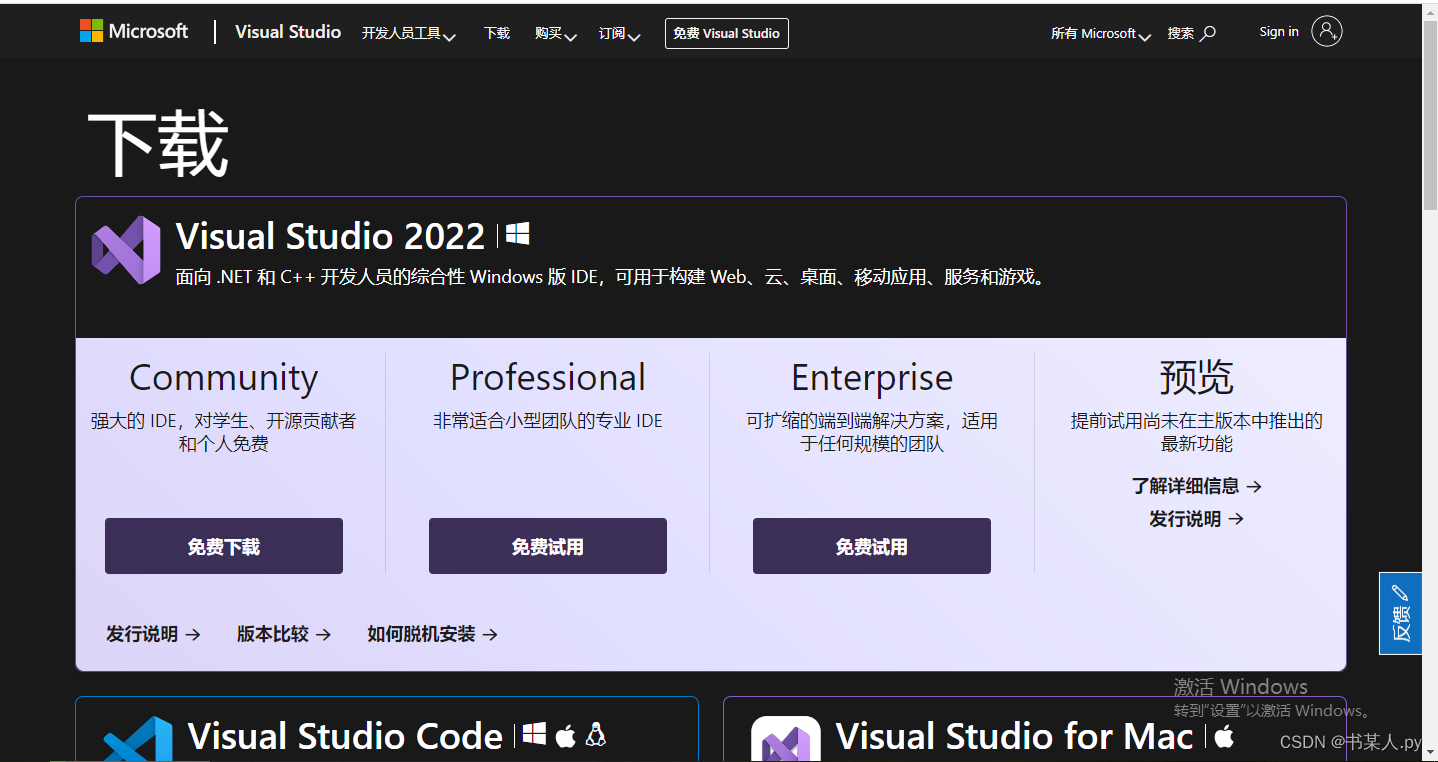Viewport: 1438px width, 762px height.
Task: Click the Microsoft logo
Action: (134, 31)
